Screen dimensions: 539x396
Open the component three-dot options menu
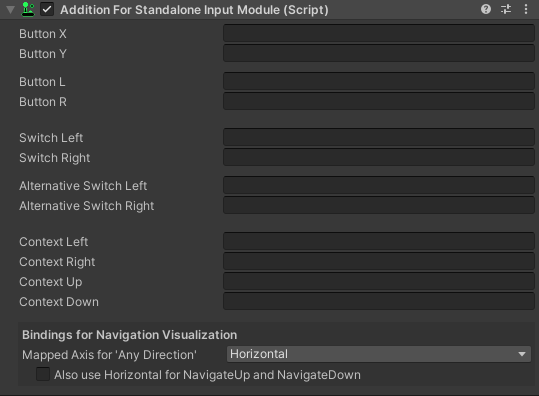[x=526, y=9]
